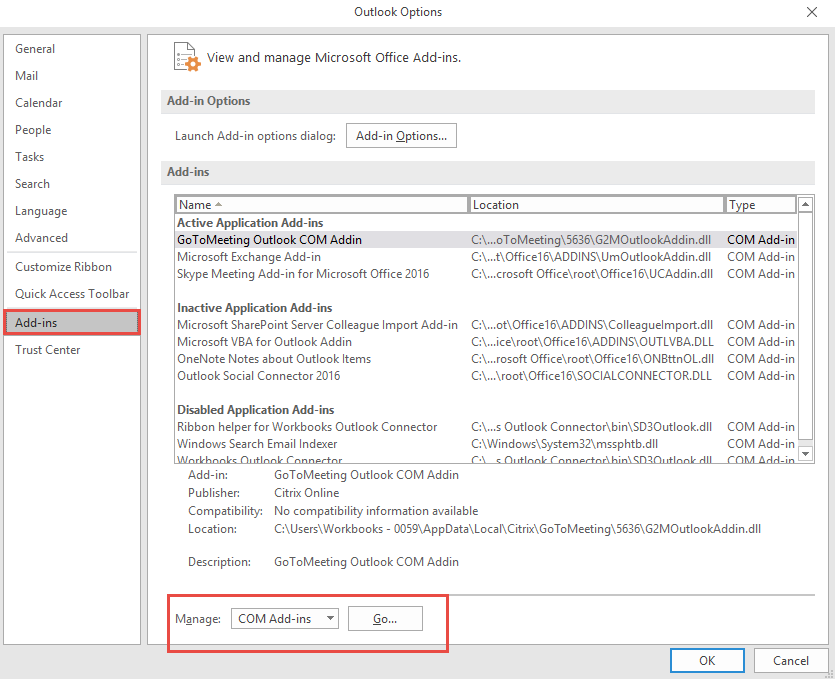Click Cancel to dismiss the dialog
835x679 pixels.
(791, 661)
